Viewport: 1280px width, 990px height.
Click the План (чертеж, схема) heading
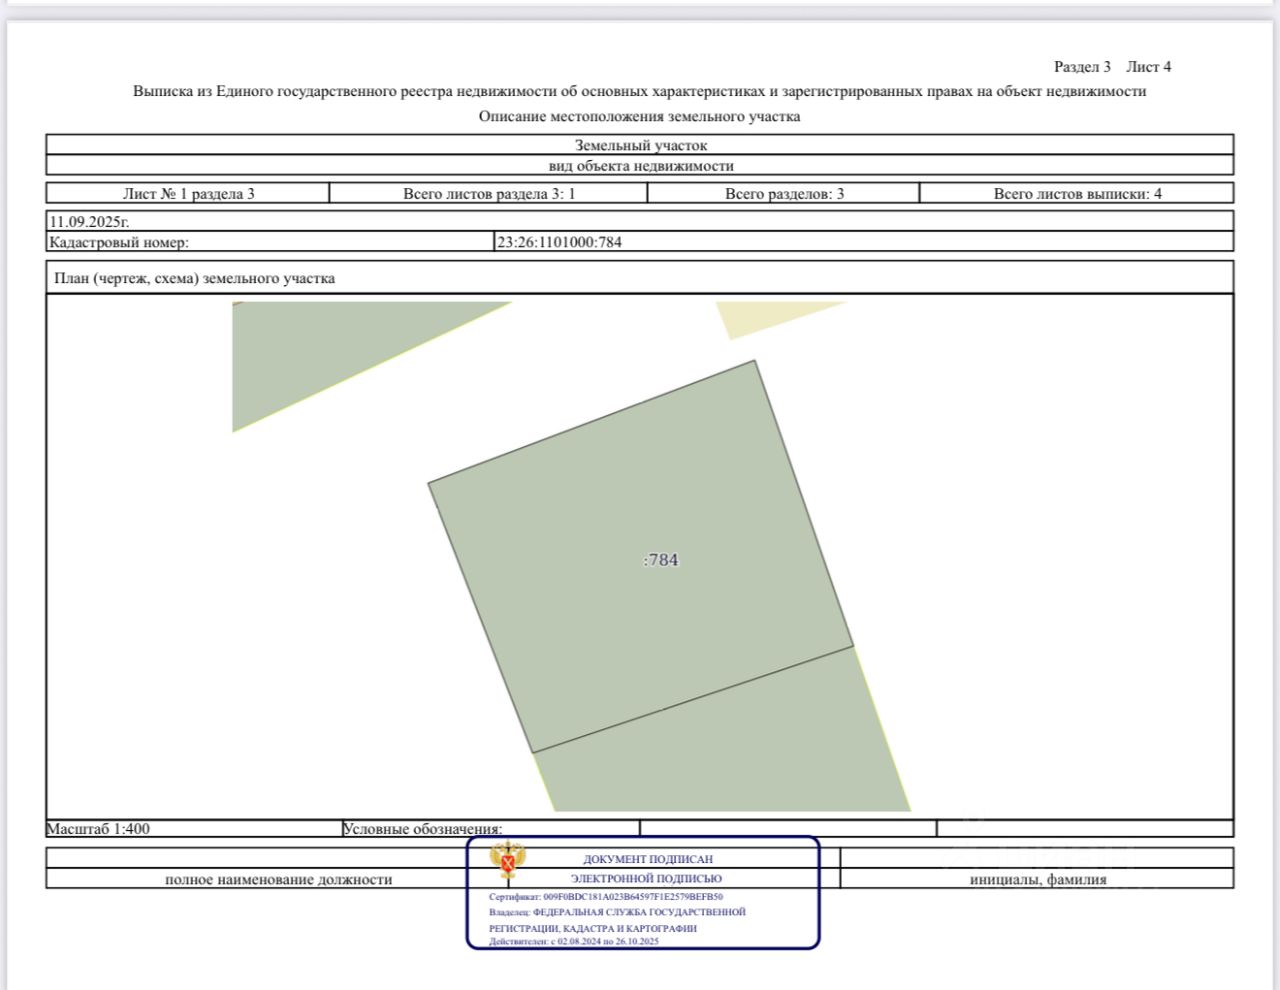tap(194, 278)
